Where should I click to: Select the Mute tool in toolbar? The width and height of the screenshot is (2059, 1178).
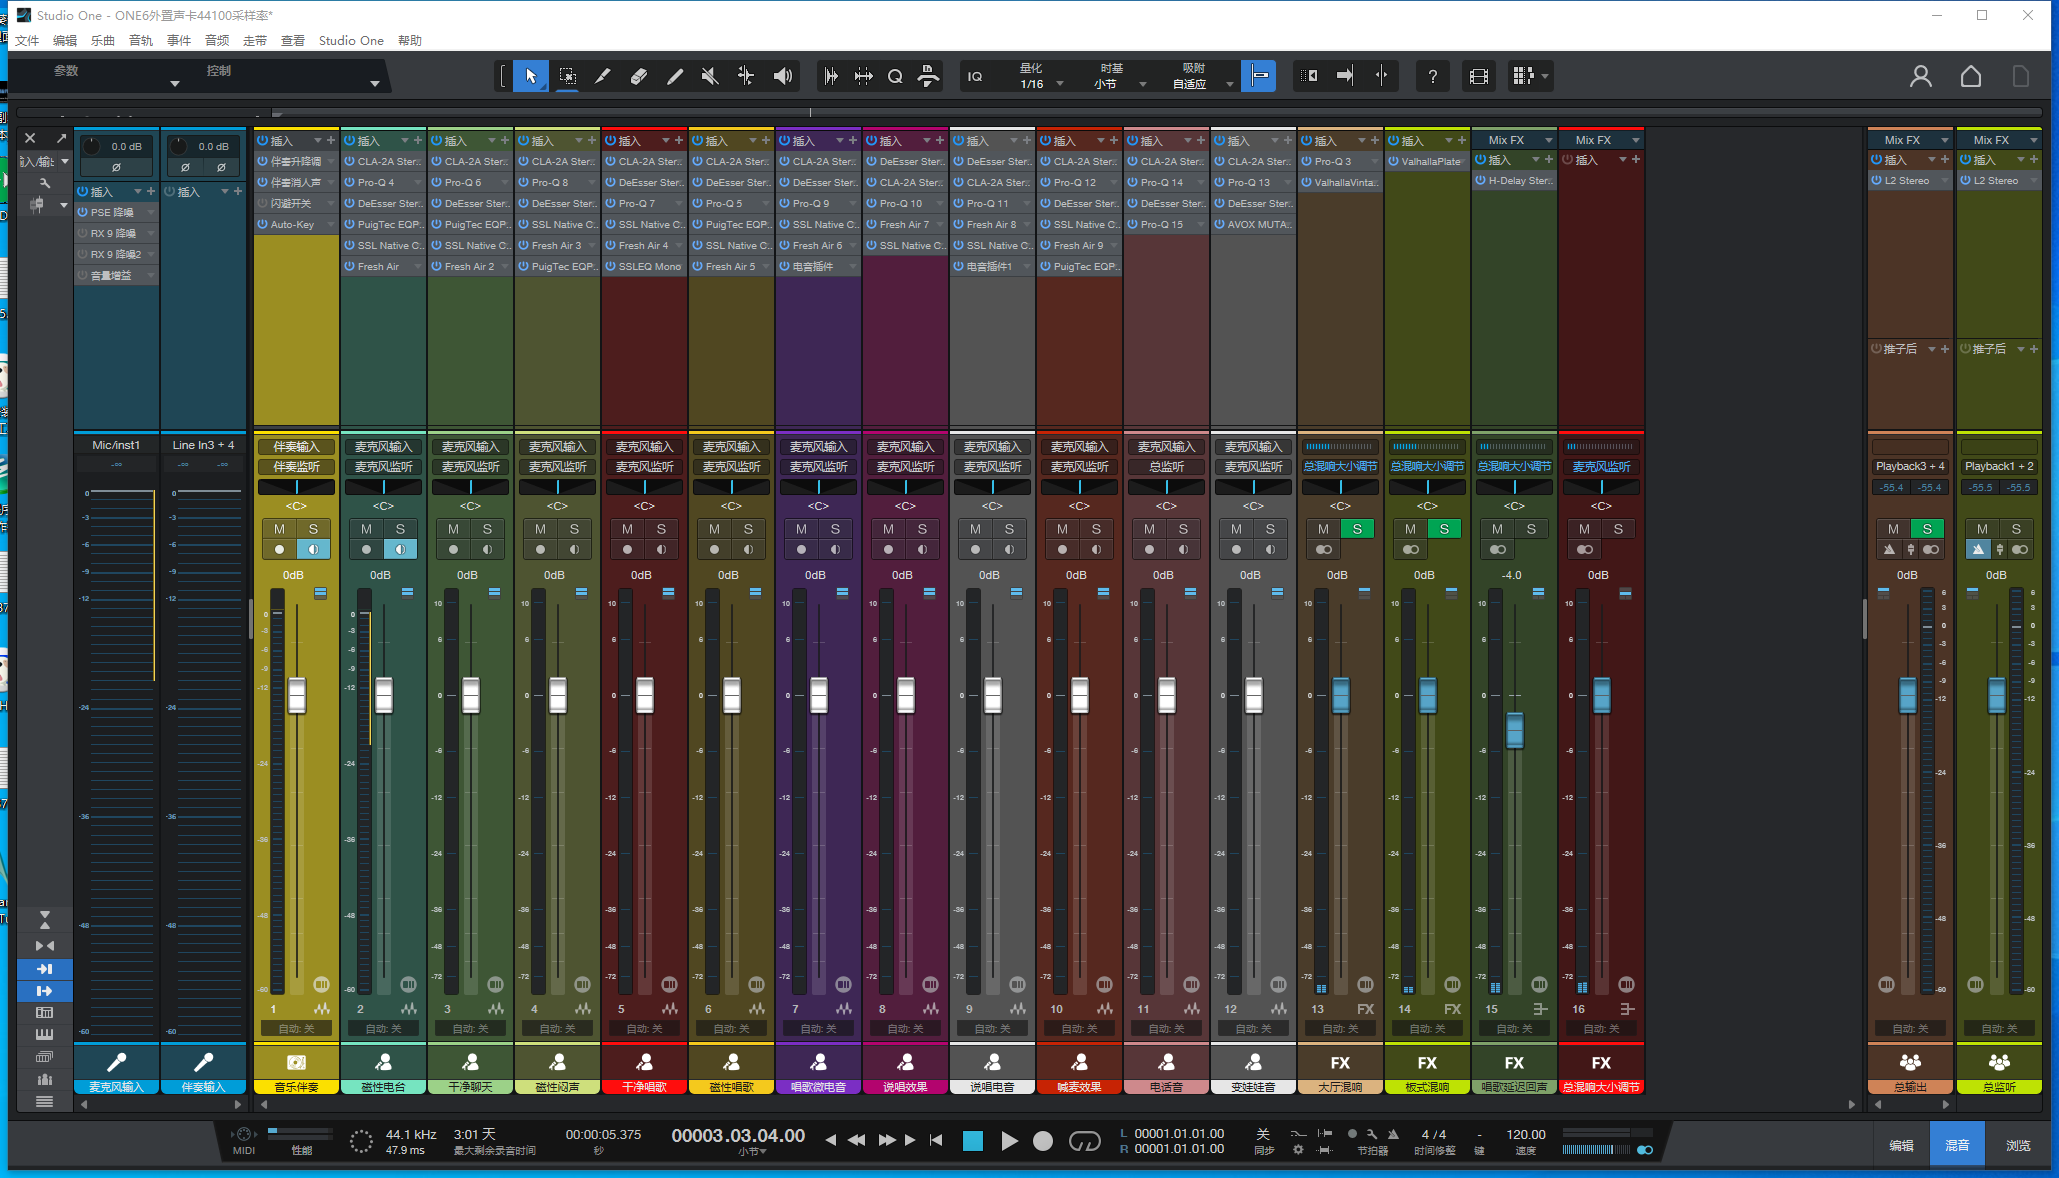[x=710, y=76]
